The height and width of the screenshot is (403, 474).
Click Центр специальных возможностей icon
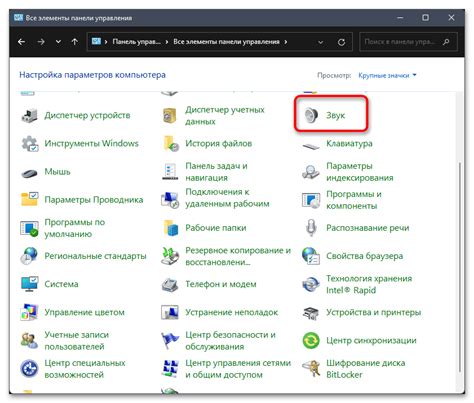(x=29, y=369)
